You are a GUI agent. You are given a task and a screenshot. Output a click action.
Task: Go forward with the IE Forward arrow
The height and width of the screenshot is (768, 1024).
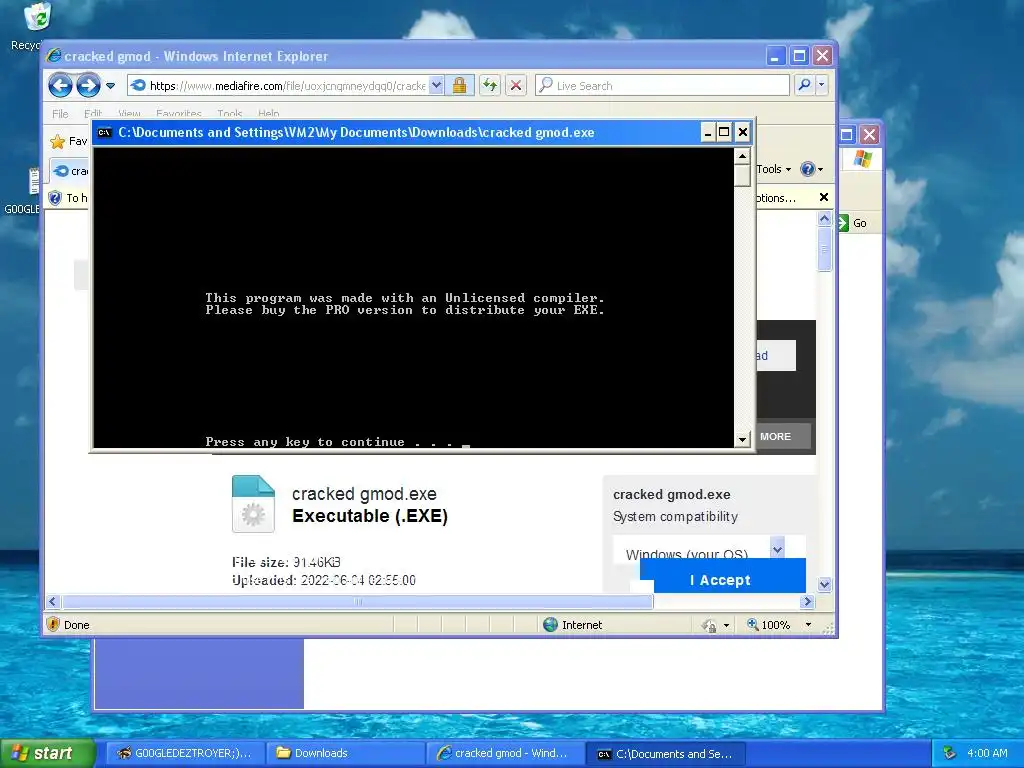tap(88, 86)
